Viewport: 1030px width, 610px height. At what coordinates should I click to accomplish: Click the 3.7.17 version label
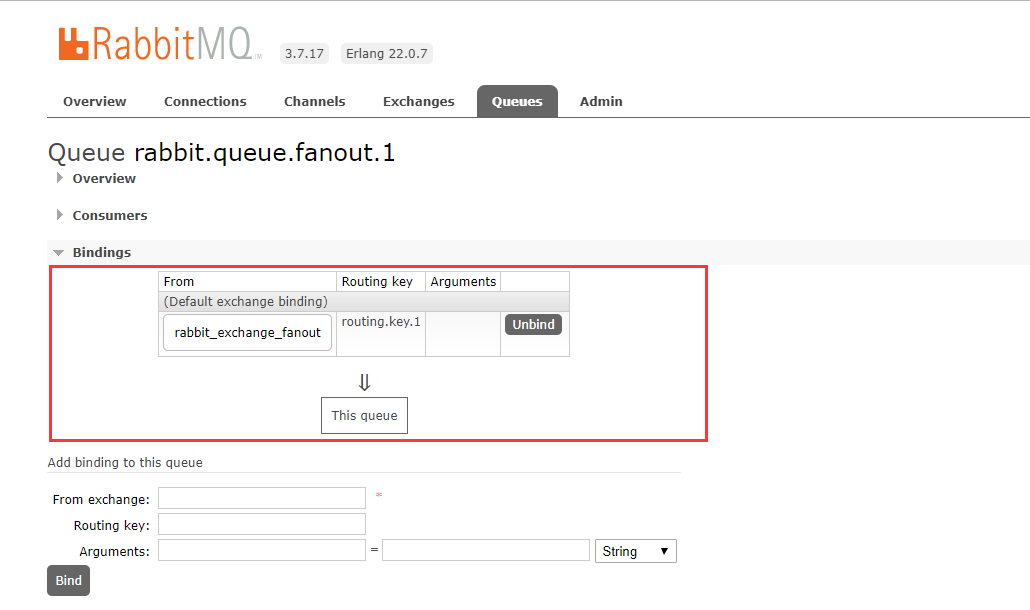tap(304, 53)
